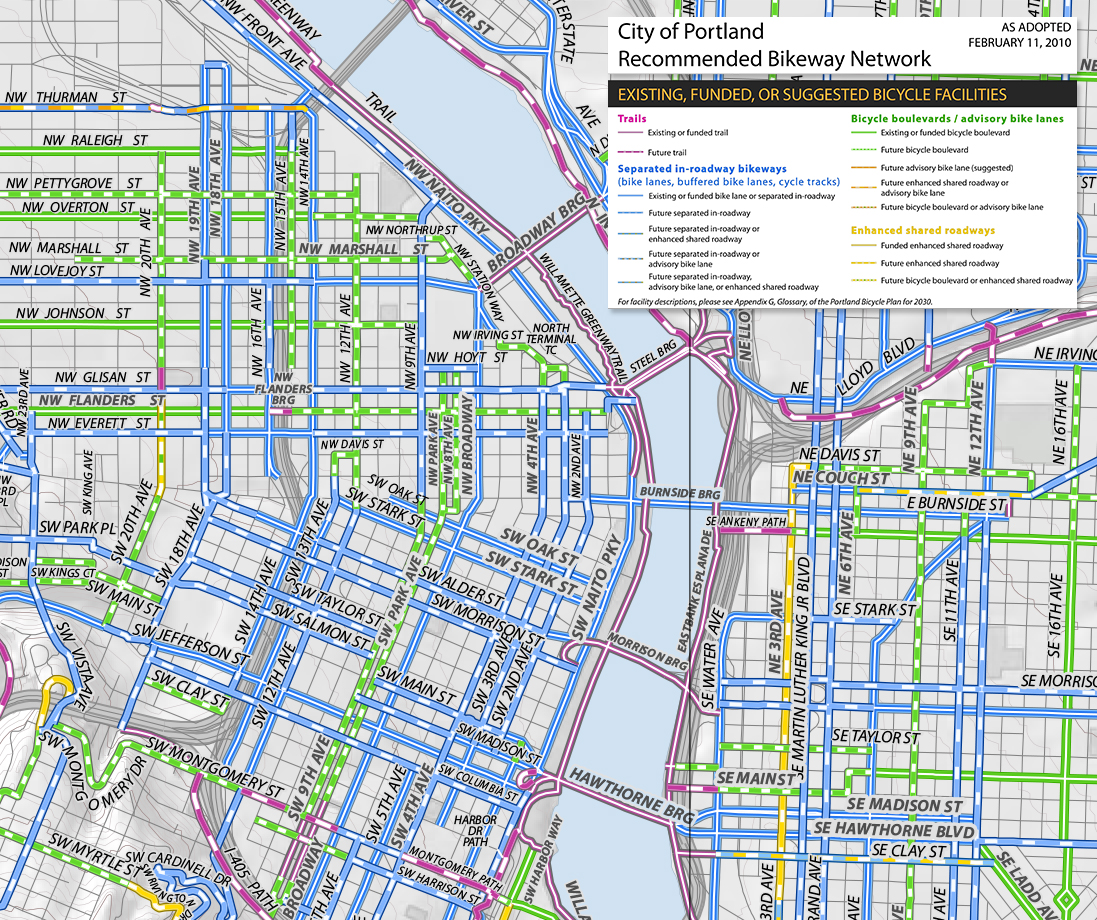The image size is (1097, 920).
Task: Click the 'HARBOR DR PATH' label
Action: pos(475,830)
